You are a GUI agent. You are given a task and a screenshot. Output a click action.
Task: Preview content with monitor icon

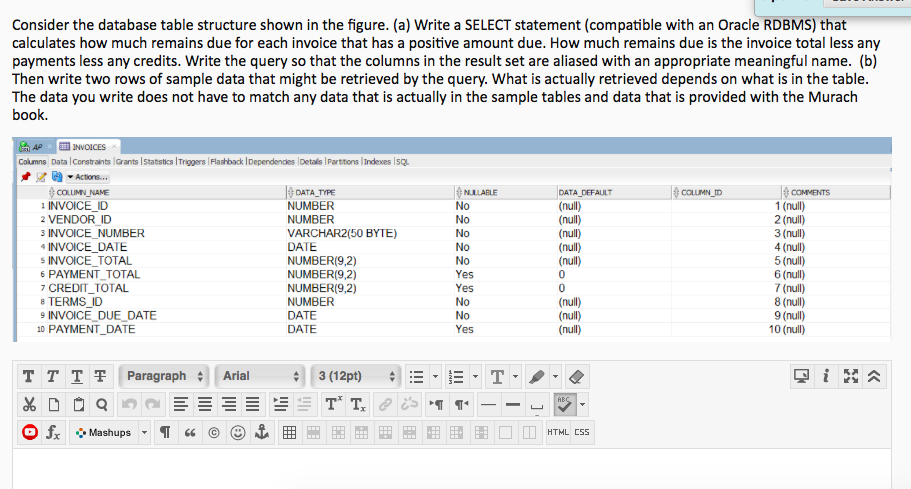click(x=801, y=376)
